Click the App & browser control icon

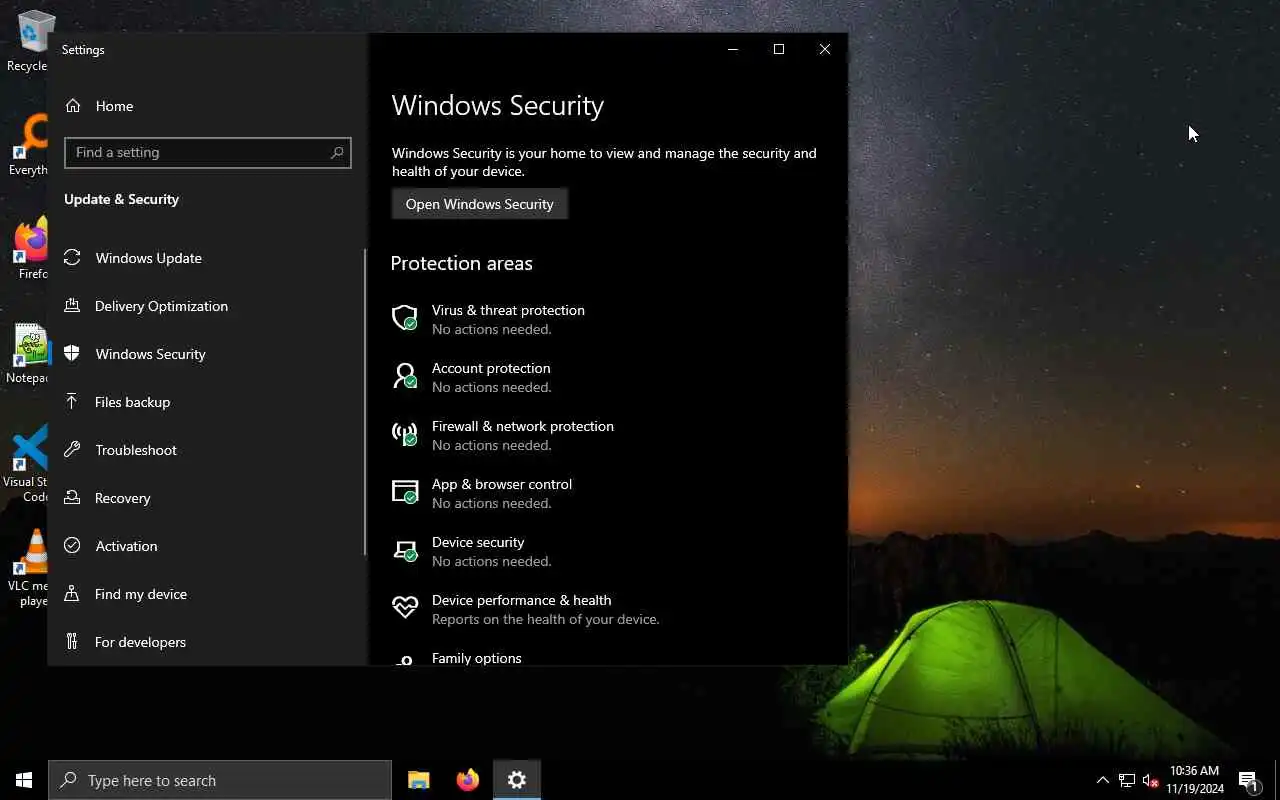tap(405, 492)
